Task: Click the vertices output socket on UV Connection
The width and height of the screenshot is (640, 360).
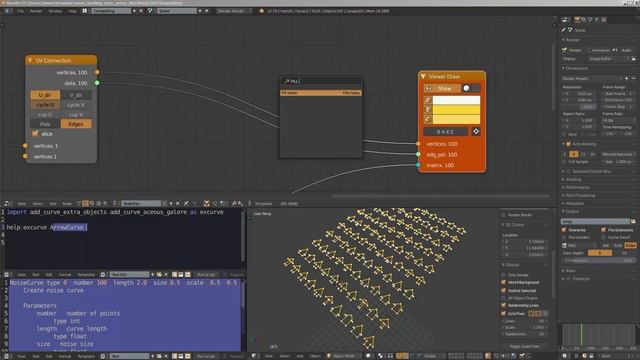Action: 97,72
